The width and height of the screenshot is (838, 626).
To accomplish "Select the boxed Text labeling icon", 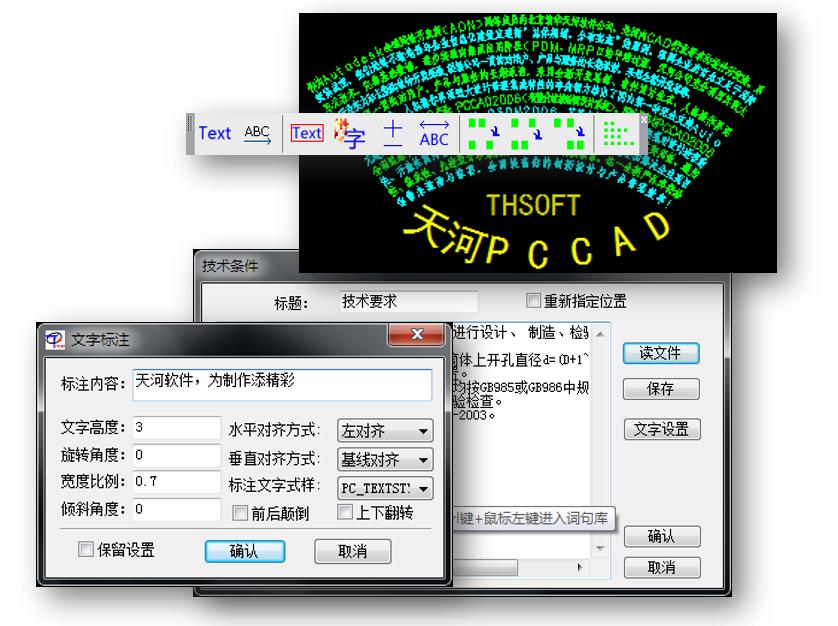I will [308, 133].
